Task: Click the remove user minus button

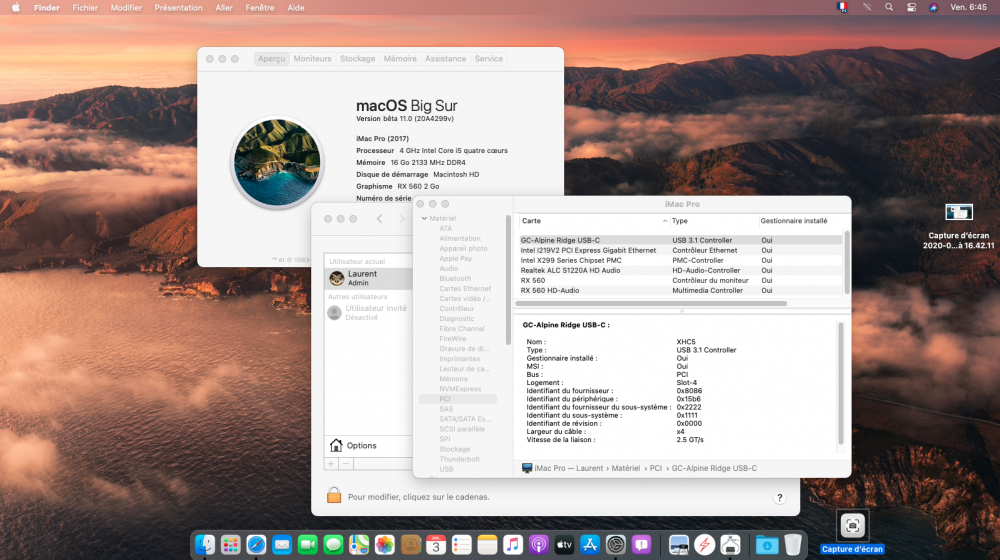Action: (346, 464)
